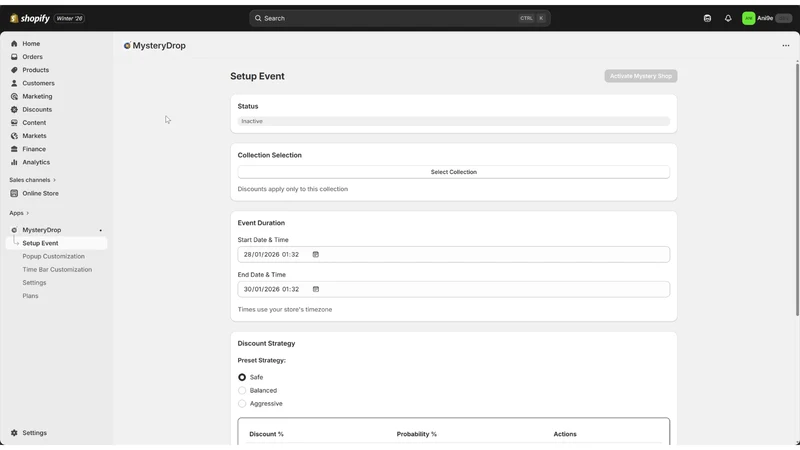
Task: Click the Probability % column header
Action: pyautogui.click(x=417, y=434)
